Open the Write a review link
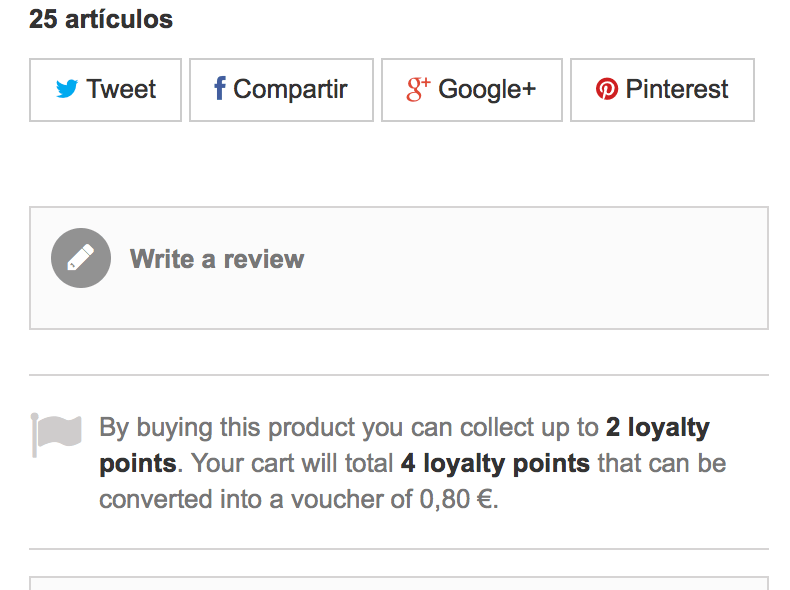790x590 pixels. pos(217,259)
